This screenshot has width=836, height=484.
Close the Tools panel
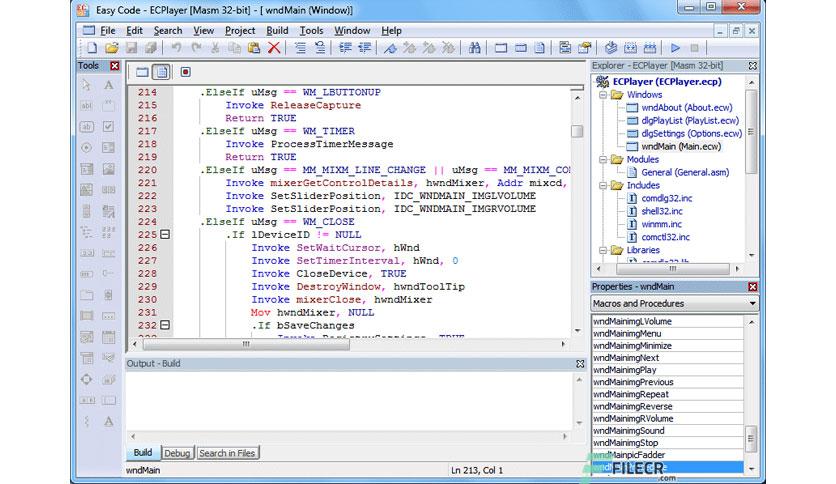tap(115, 66)
